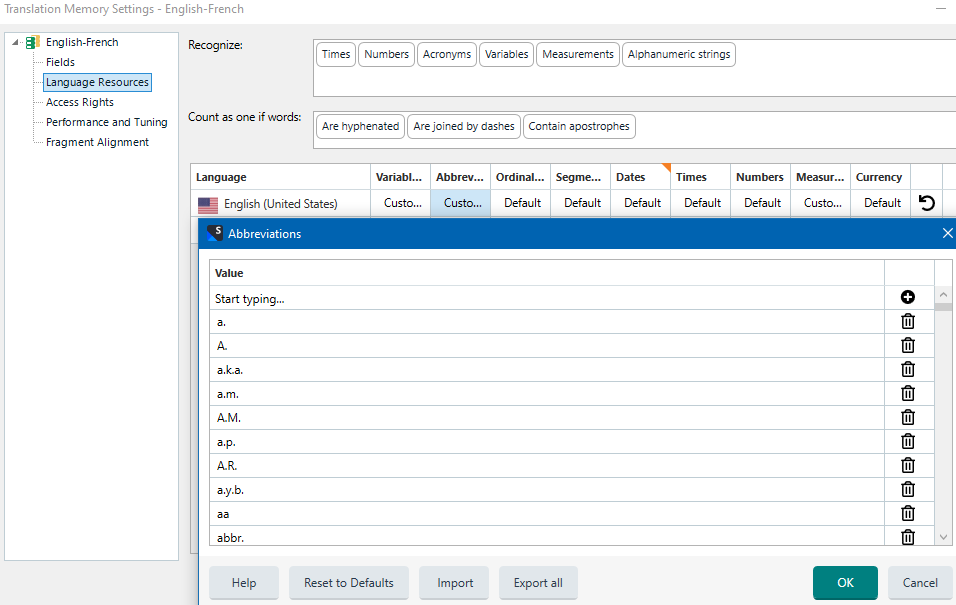Viewport: 956px width, 605px height.
Task: Toggle recognition of Alphanumeric strings
Action: tap(679, 54)
